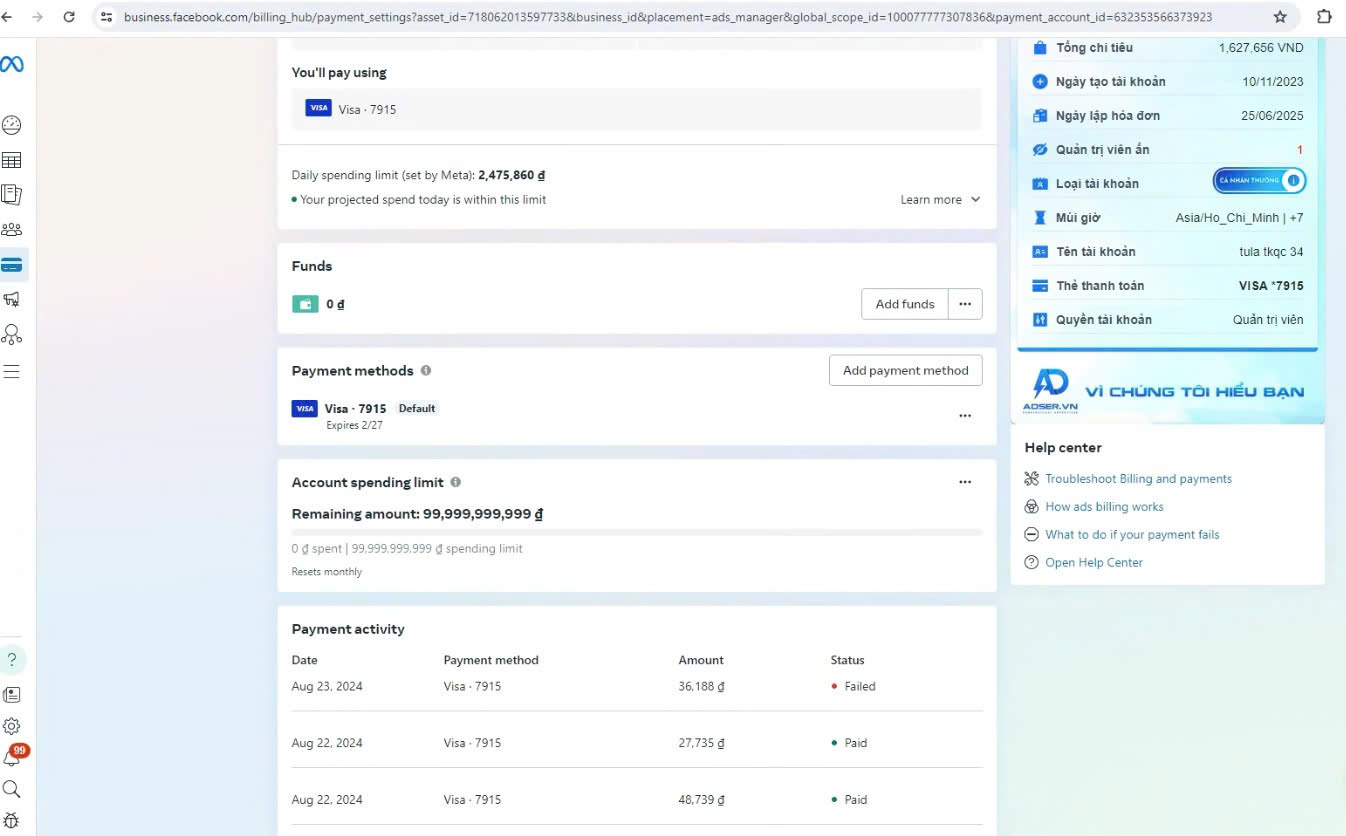Open the Advertising settings megaphone icon
The width and height of the screenshot is (1346, 836).
[x=12, y=299]
